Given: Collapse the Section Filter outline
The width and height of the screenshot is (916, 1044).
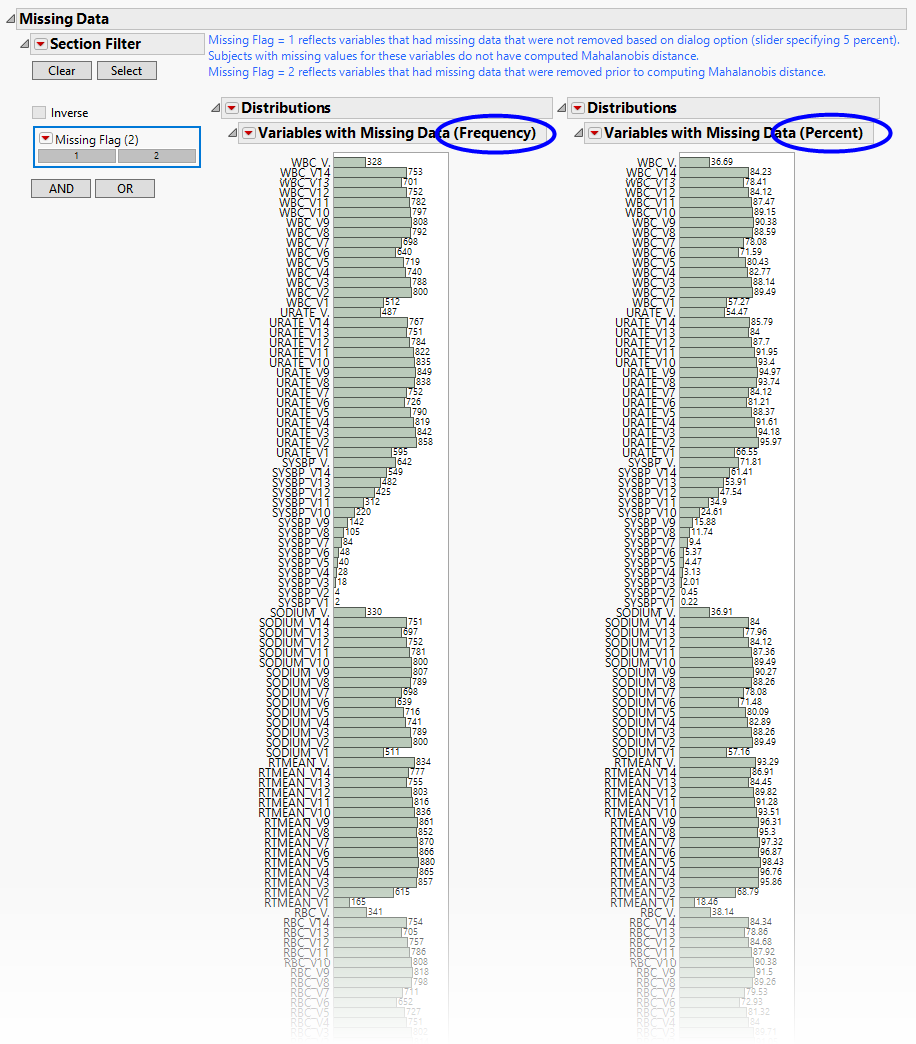Looking at the screenshot, I should click(x=25, y=44).
